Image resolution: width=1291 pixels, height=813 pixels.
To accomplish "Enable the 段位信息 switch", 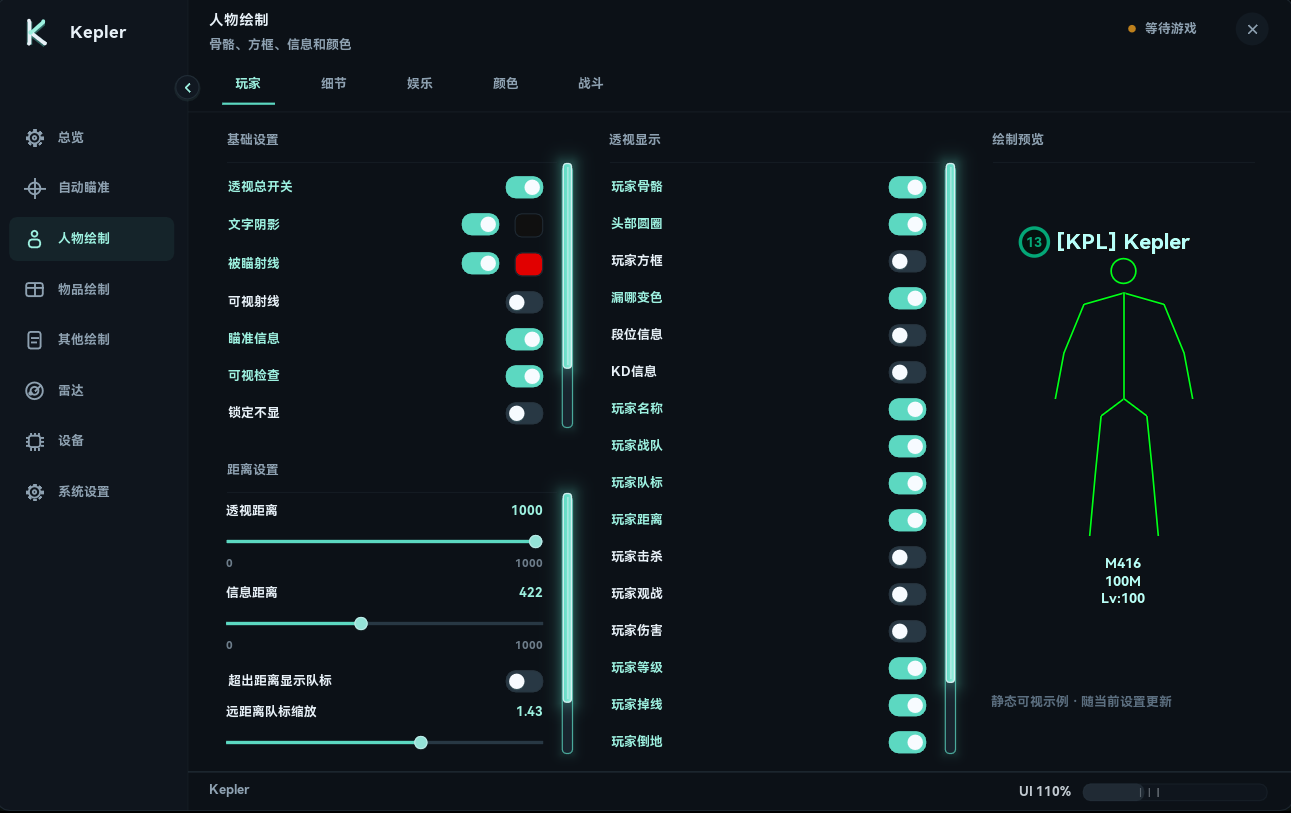I will pyautogui.click(x=907, y=335).
